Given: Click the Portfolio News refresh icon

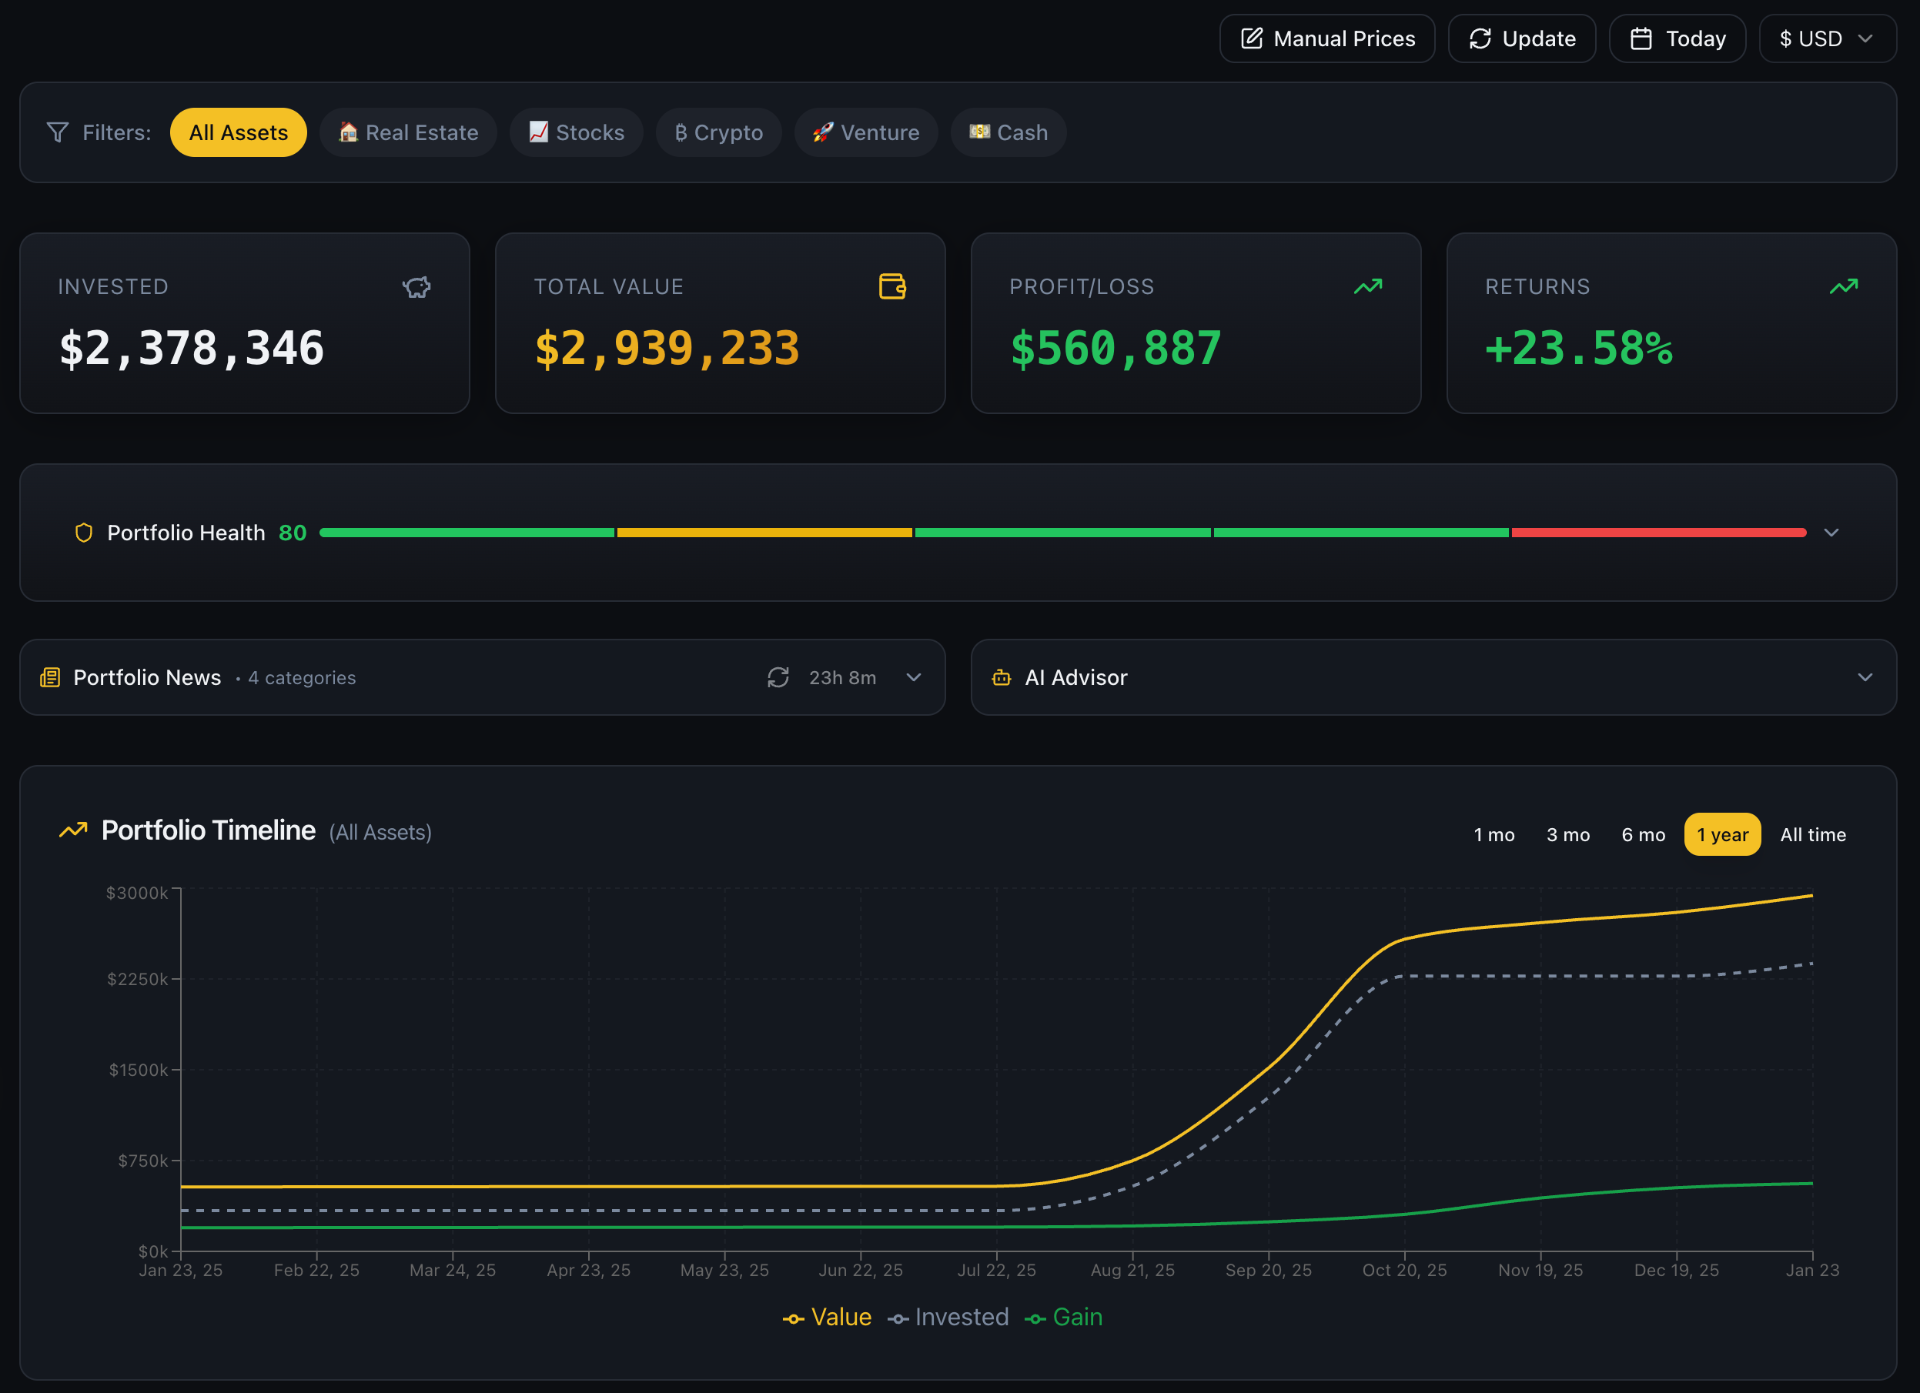Looking at the screenshot, I should 779,677.
